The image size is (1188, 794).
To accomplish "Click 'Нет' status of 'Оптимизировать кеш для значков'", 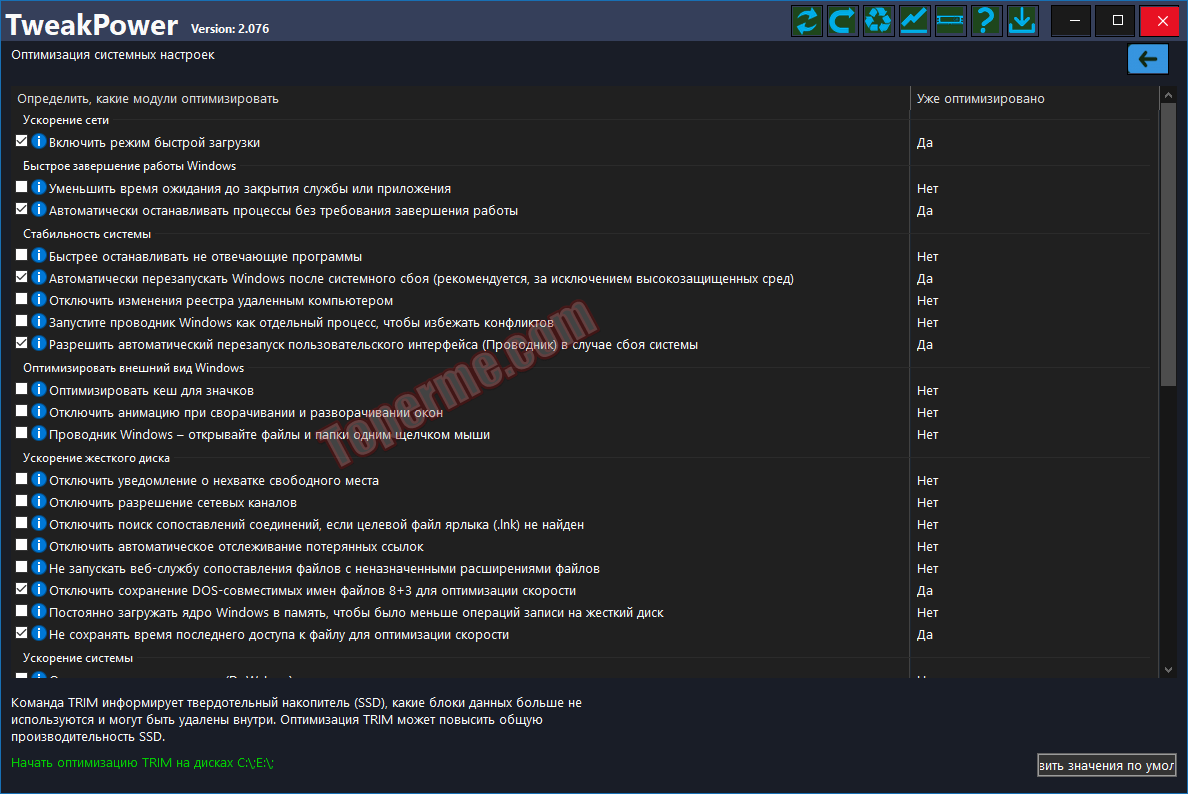I will tap(927, 391).
